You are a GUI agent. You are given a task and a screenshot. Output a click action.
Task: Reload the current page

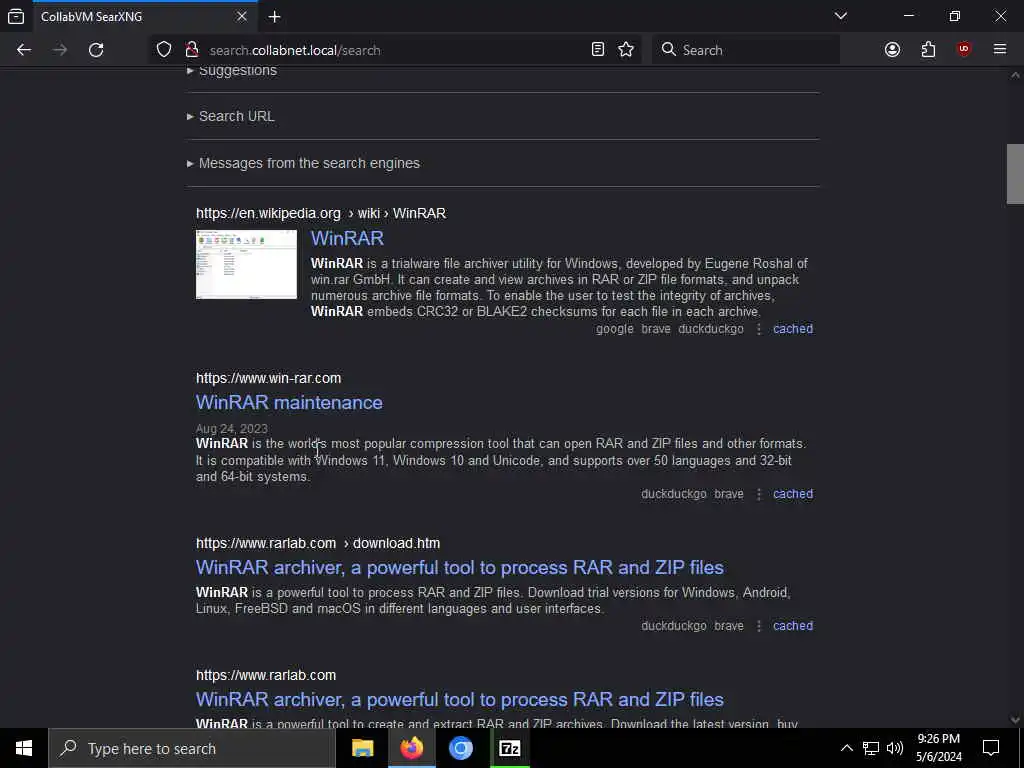96,50
